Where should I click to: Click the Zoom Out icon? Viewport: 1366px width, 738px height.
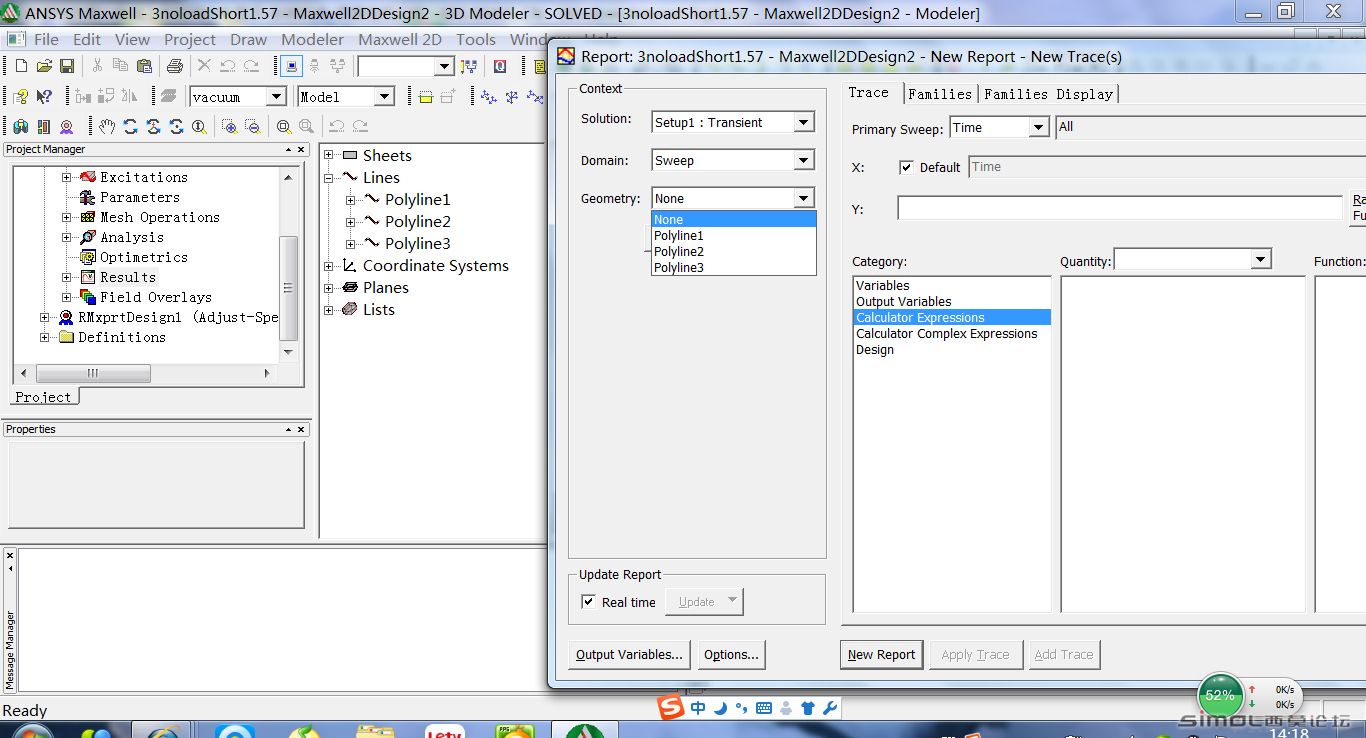(252, 127)
